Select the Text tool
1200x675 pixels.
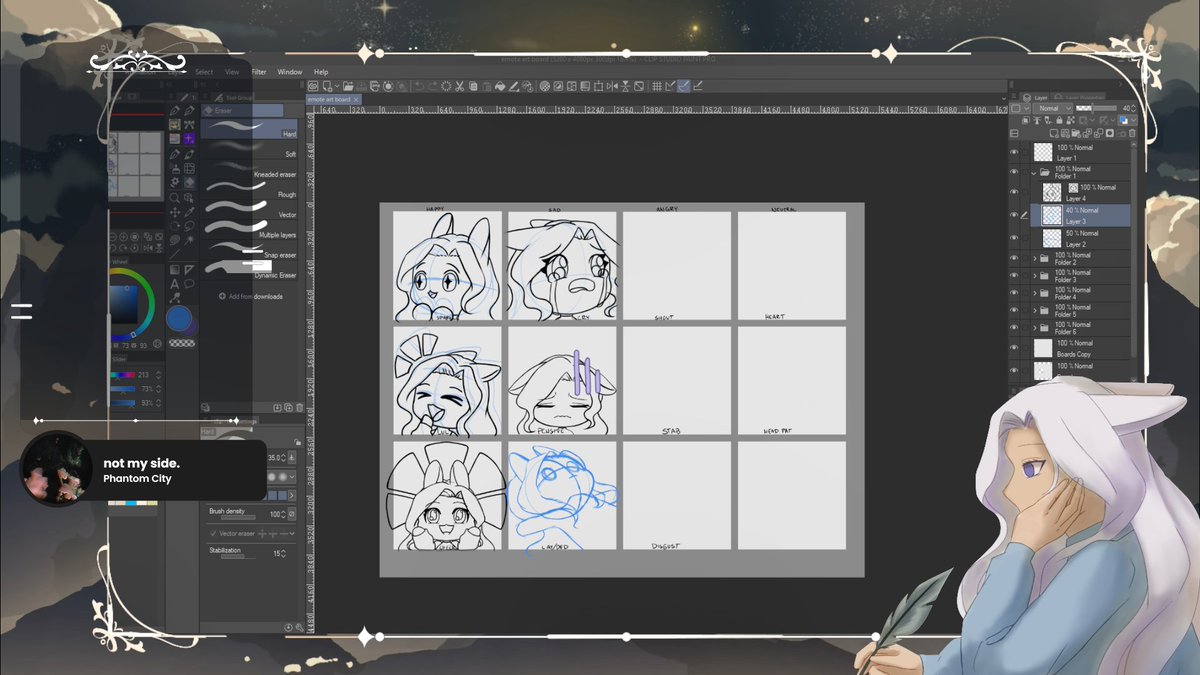174,284
